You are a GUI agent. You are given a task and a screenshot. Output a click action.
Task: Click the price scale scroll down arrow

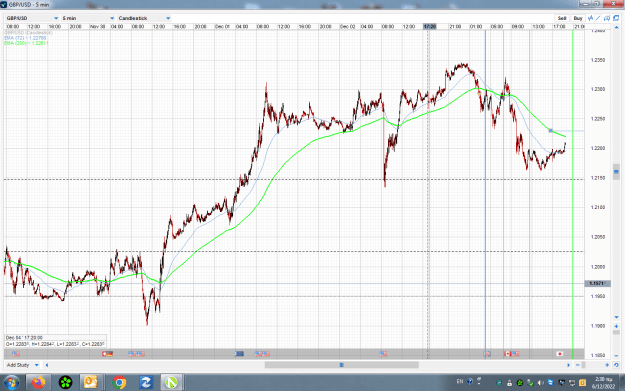click(x=616, y=317)
